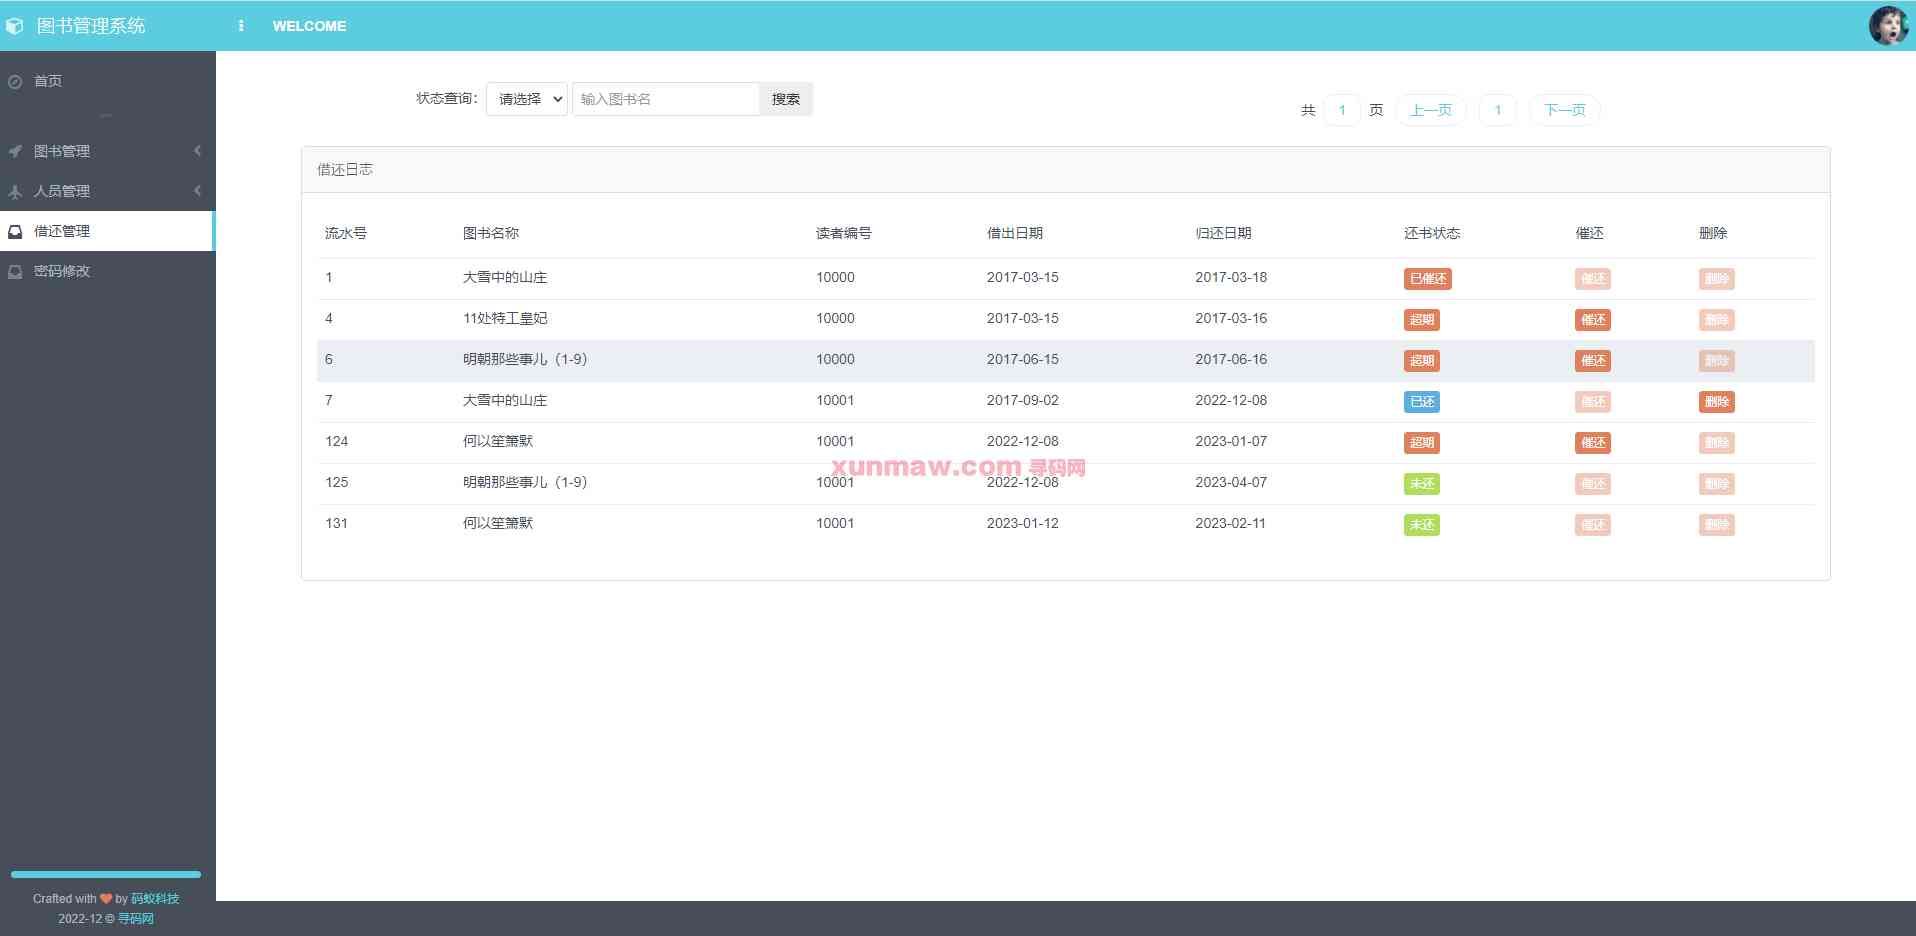The image size is (1916, 936).
Task: Click 超期 status badge for row 4
Action: [1422, 320]
